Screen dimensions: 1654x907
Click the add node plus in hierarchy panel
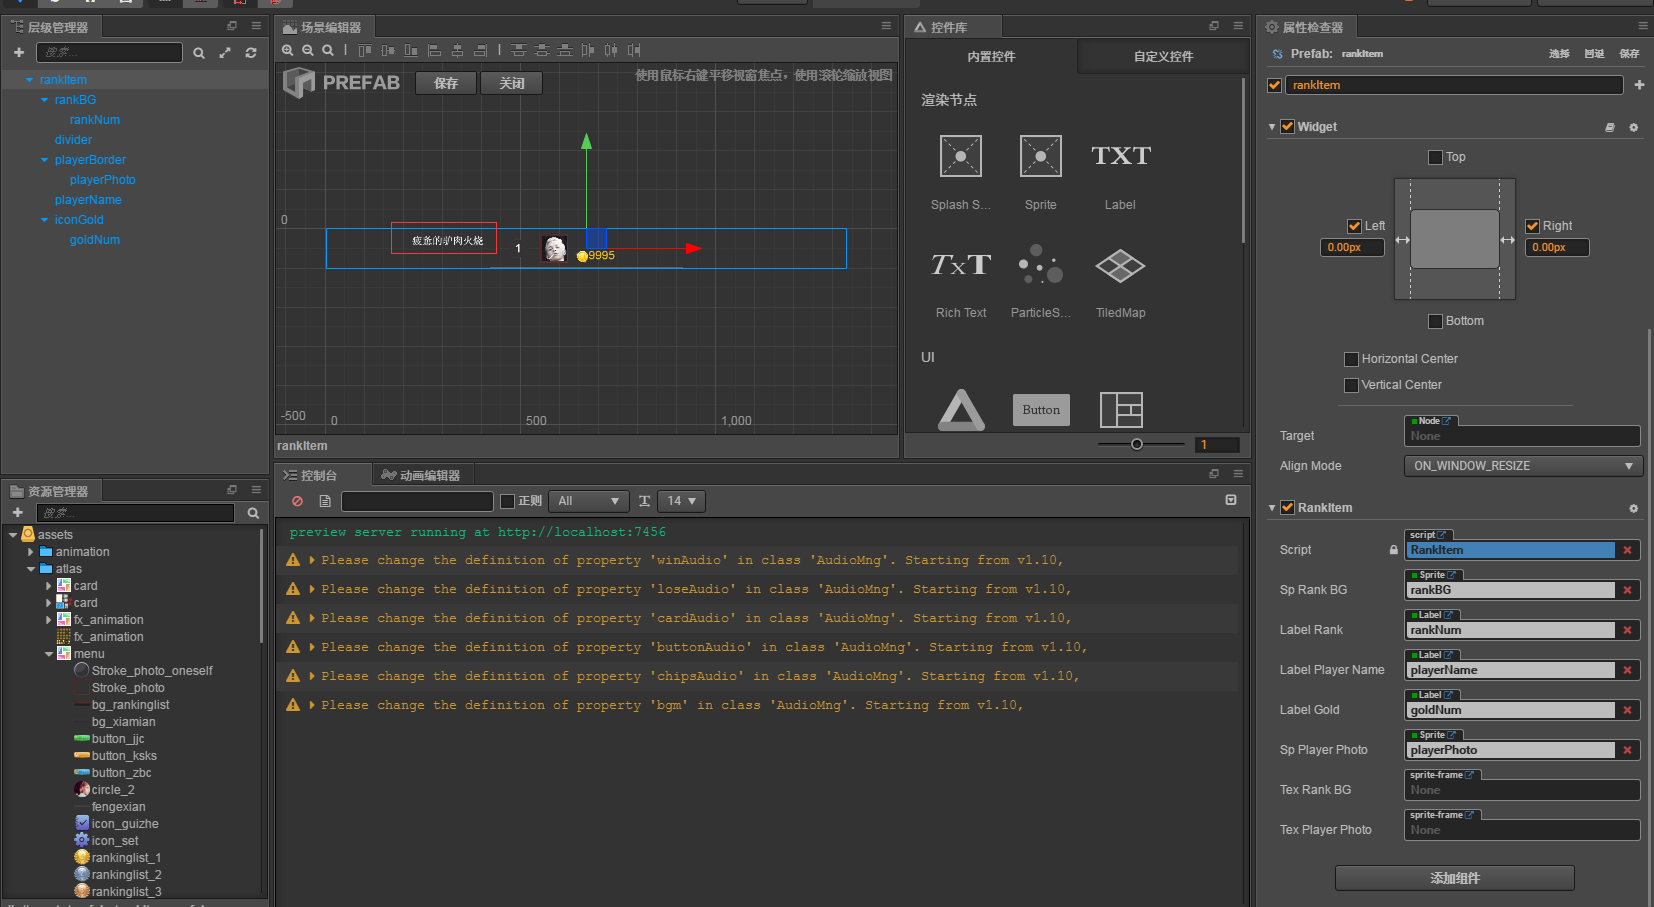pyautogui.click(x=18, y=52)
